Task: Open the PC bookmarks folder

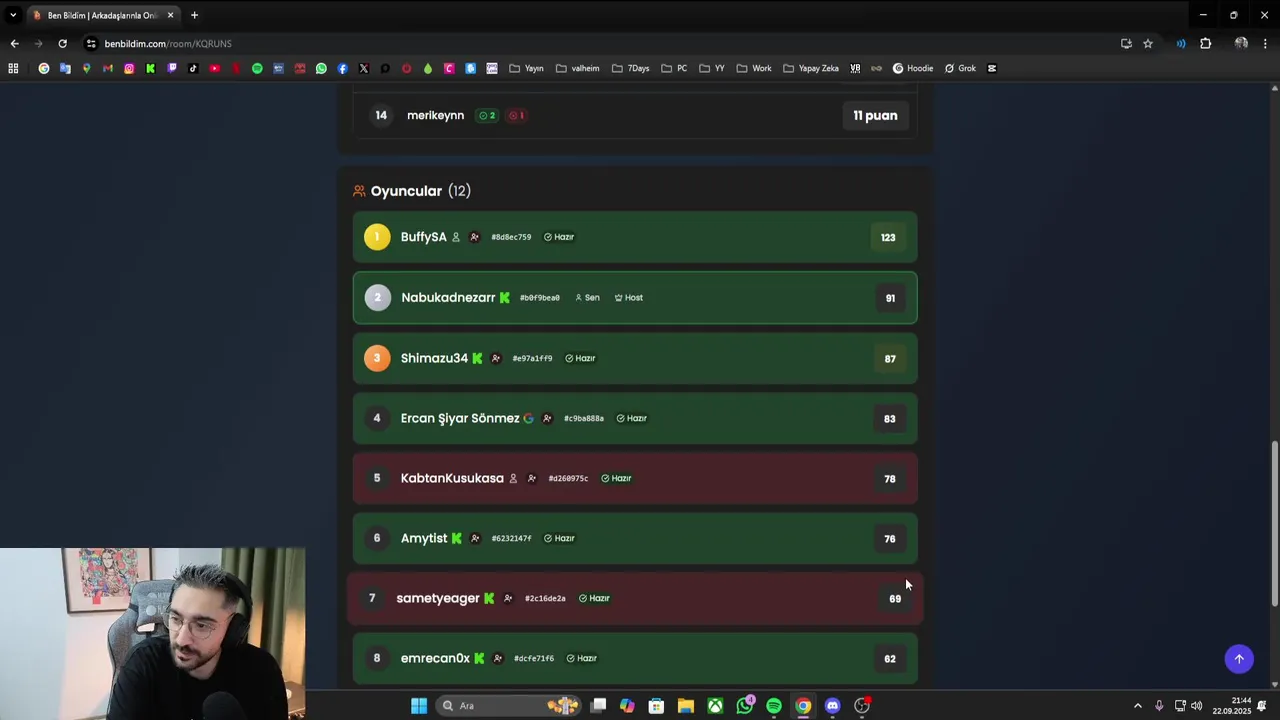Action: [x=675, y=68]
